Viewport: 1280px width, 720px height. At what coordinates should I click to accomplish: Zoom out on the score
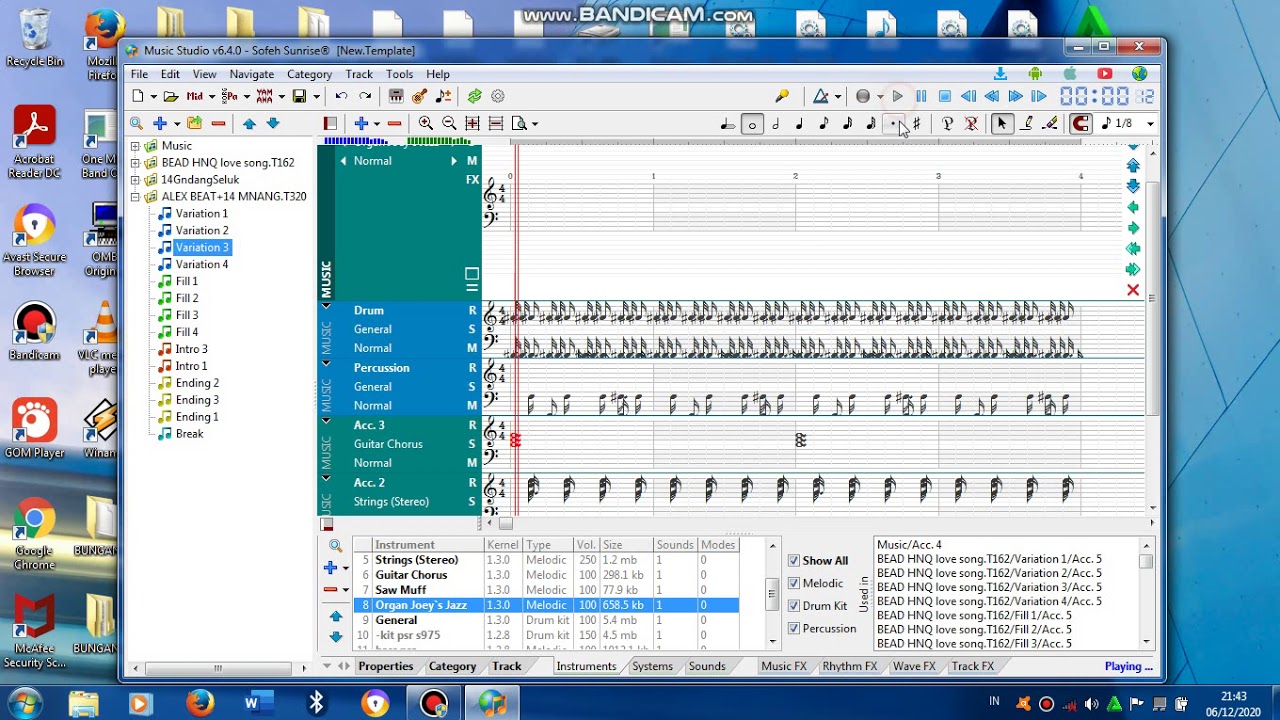449,123
